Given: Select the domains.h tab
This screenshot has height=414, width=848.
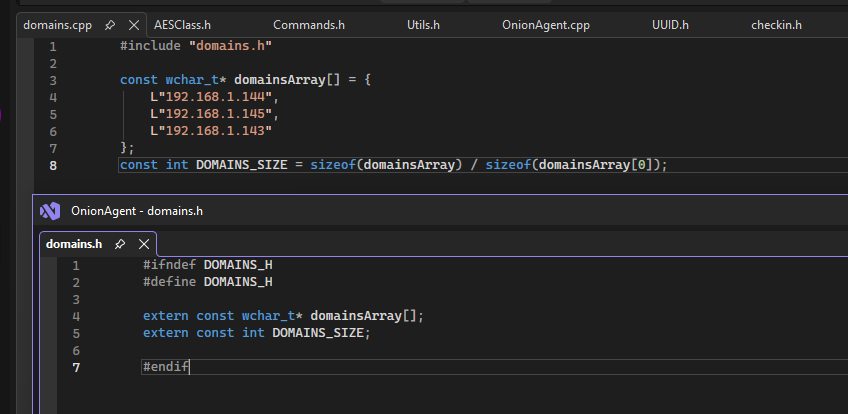Looking at the screenshot, I should pos(74,244).
